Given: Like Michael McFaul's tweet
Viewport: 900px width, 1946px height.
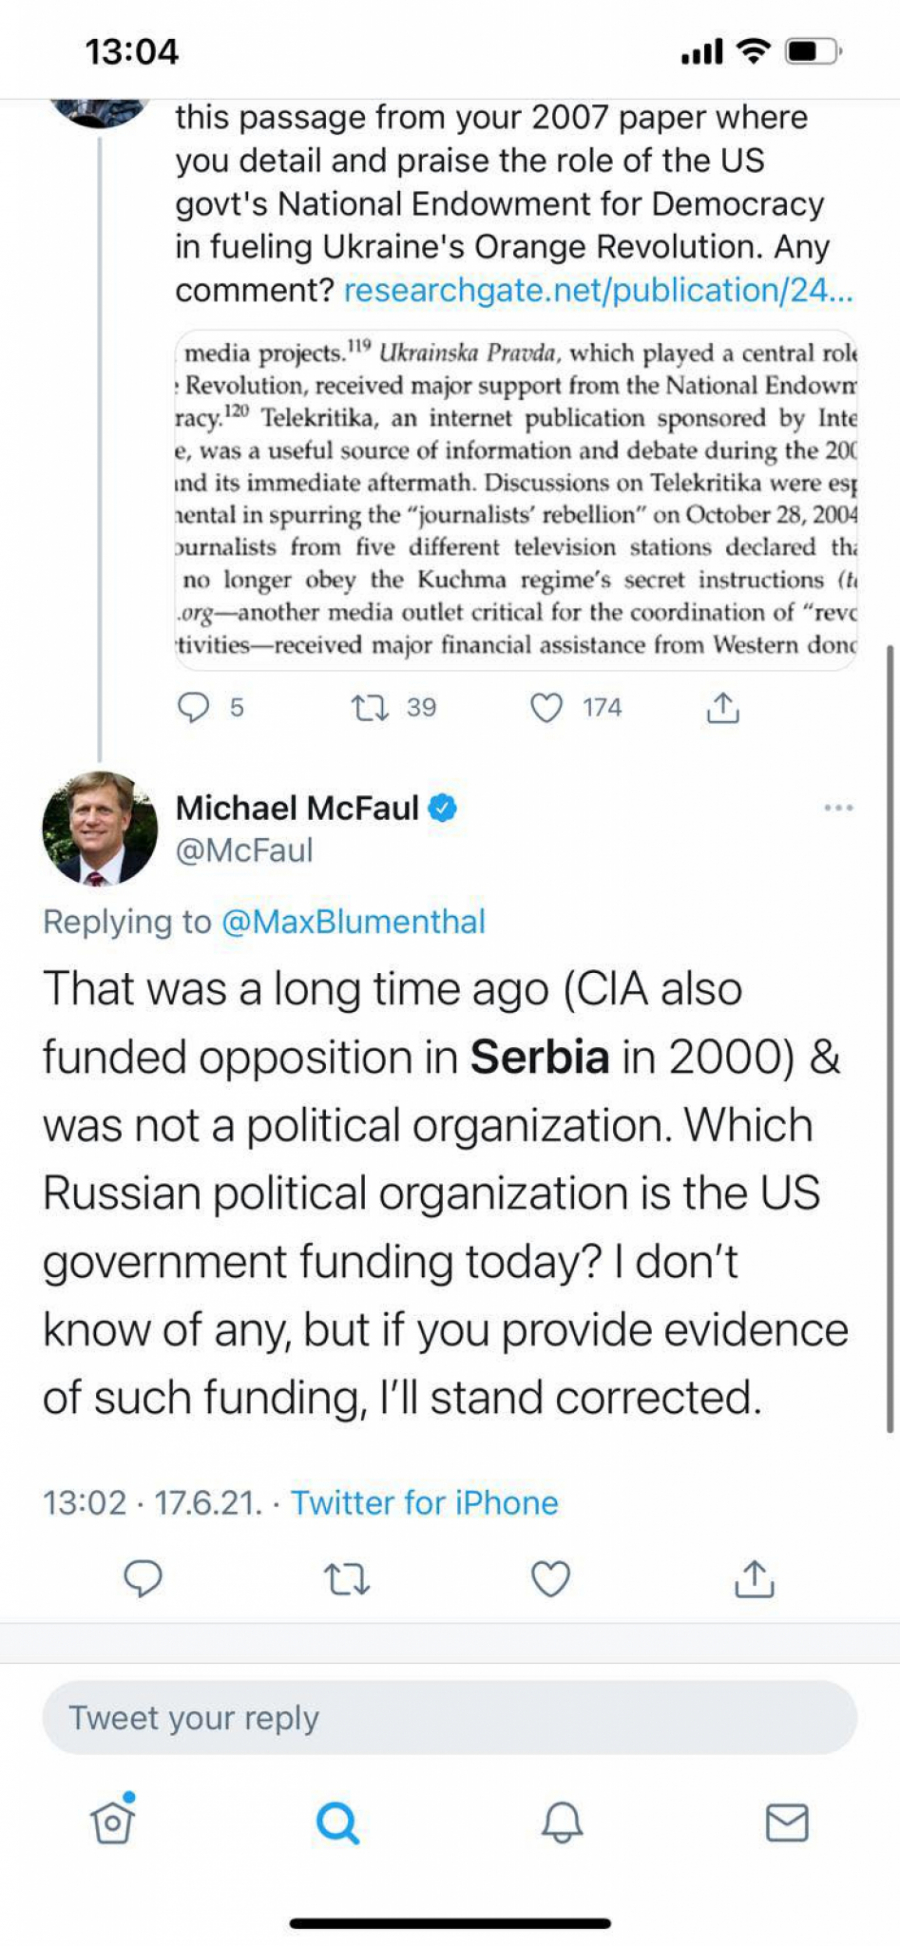Looking at the screenshot, I should click(x=550, y=1579).
